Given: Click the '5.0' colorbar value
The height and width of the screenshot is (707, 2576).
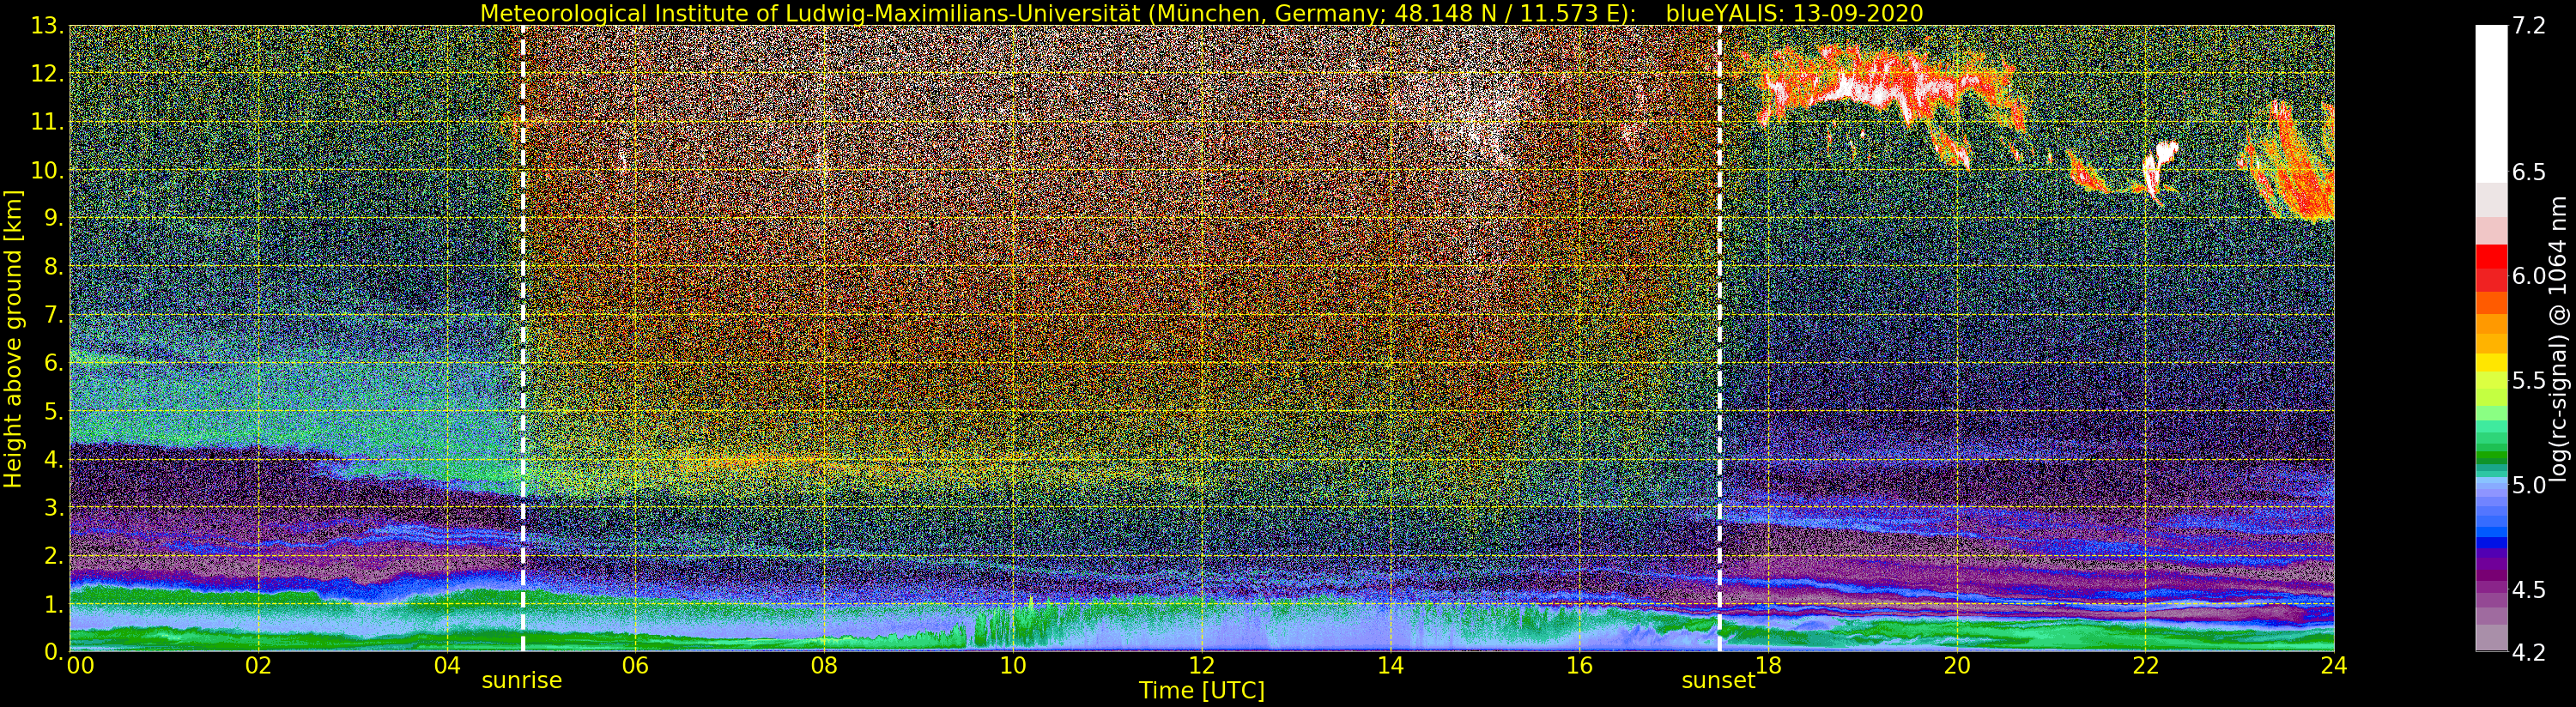Looking at the screenshot, I should click(2529, 485).
